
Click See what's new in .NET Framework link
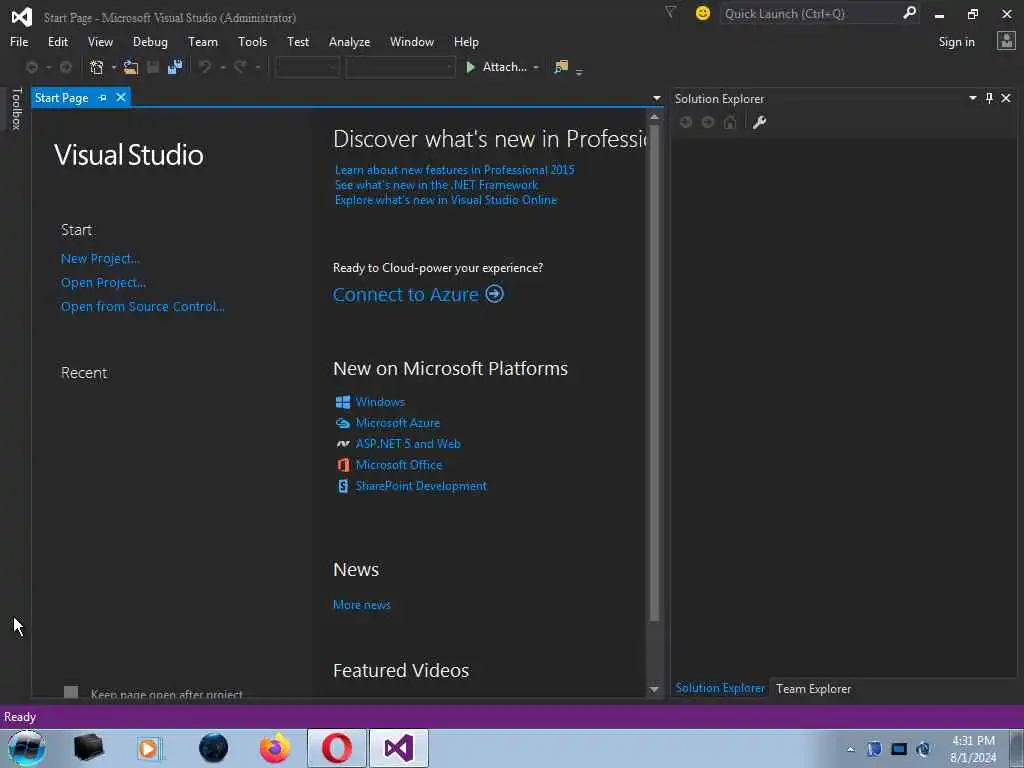click(436, 185)
